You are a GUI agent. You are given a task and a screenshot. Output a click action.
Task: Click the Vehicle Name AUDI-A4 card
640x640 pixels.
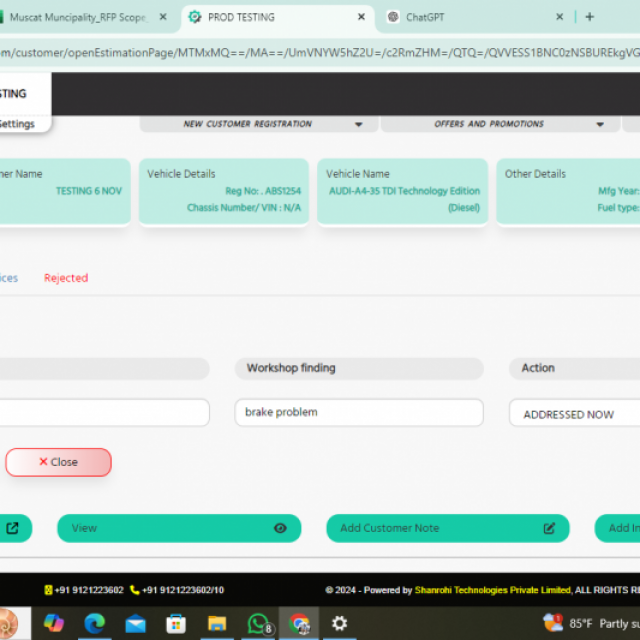tap(402, 191)
